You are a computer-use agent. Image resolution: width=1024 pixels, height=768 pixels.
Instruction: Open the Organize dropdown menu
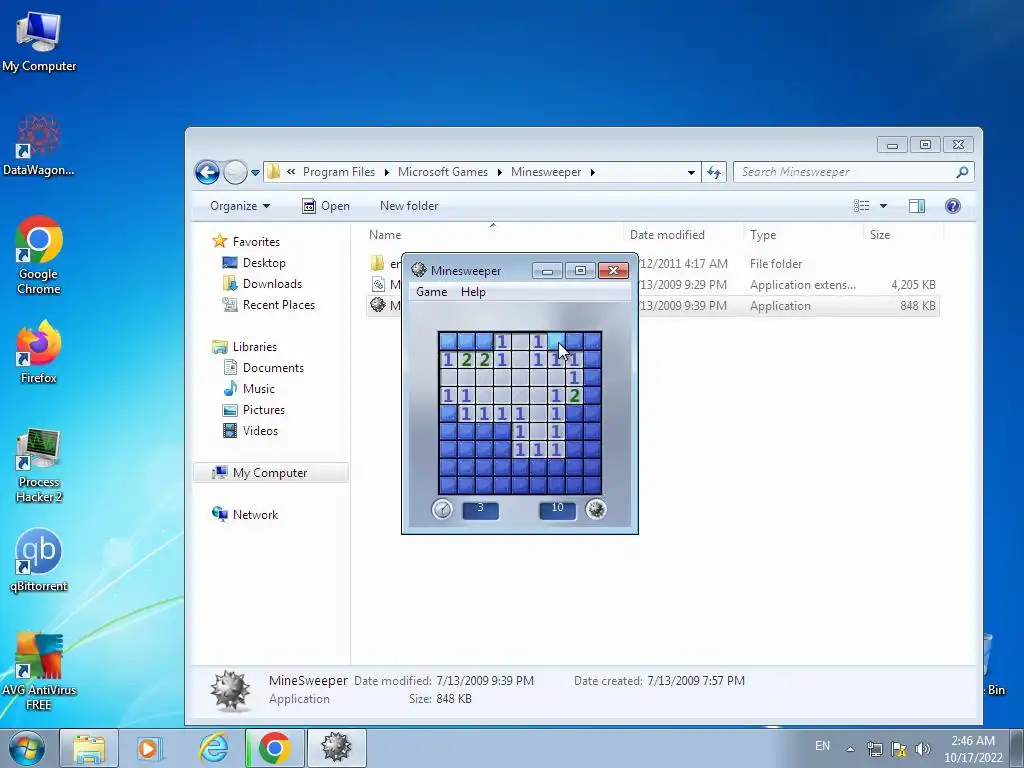(x=240, y=206)
